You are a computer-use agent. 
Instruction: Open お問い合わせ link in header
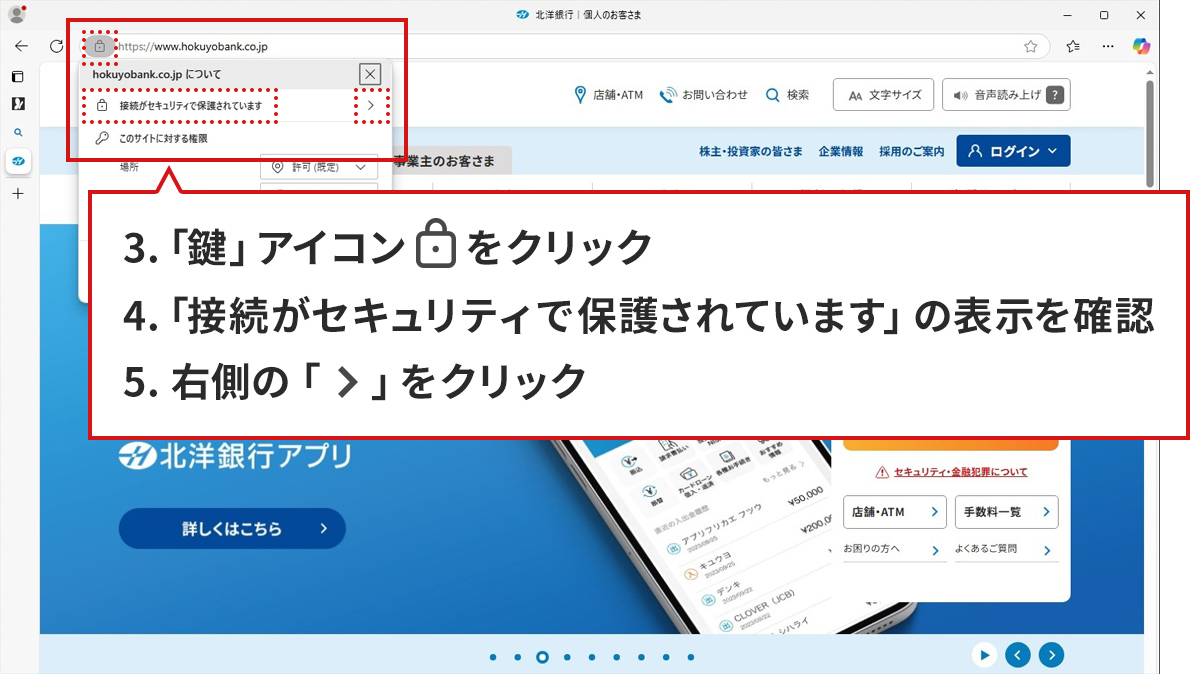704,95
